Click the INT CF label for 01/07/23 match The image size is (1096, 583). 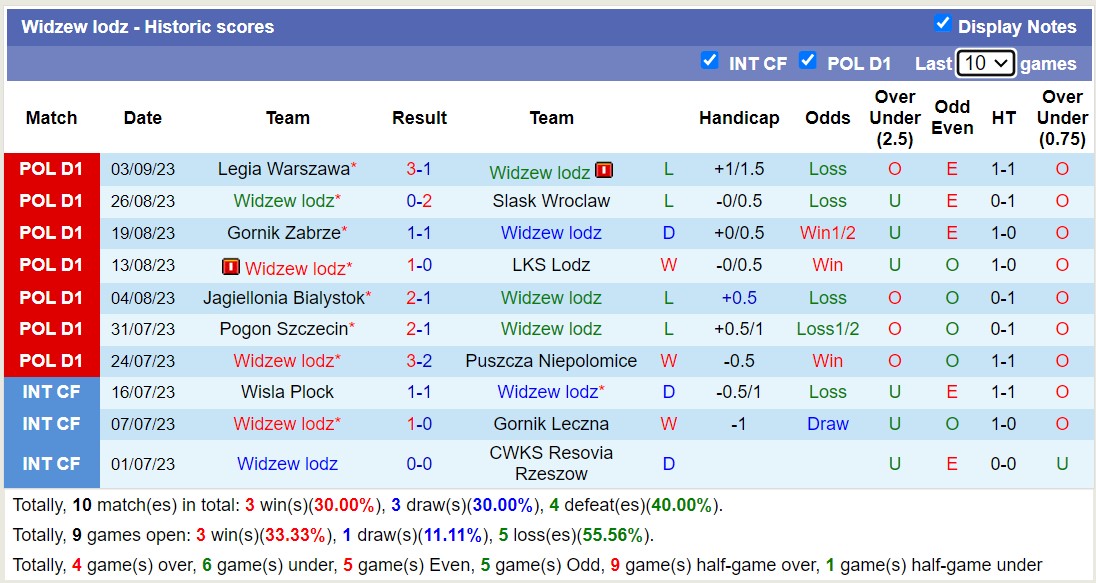pyautogui.click(x=51, y=464)
